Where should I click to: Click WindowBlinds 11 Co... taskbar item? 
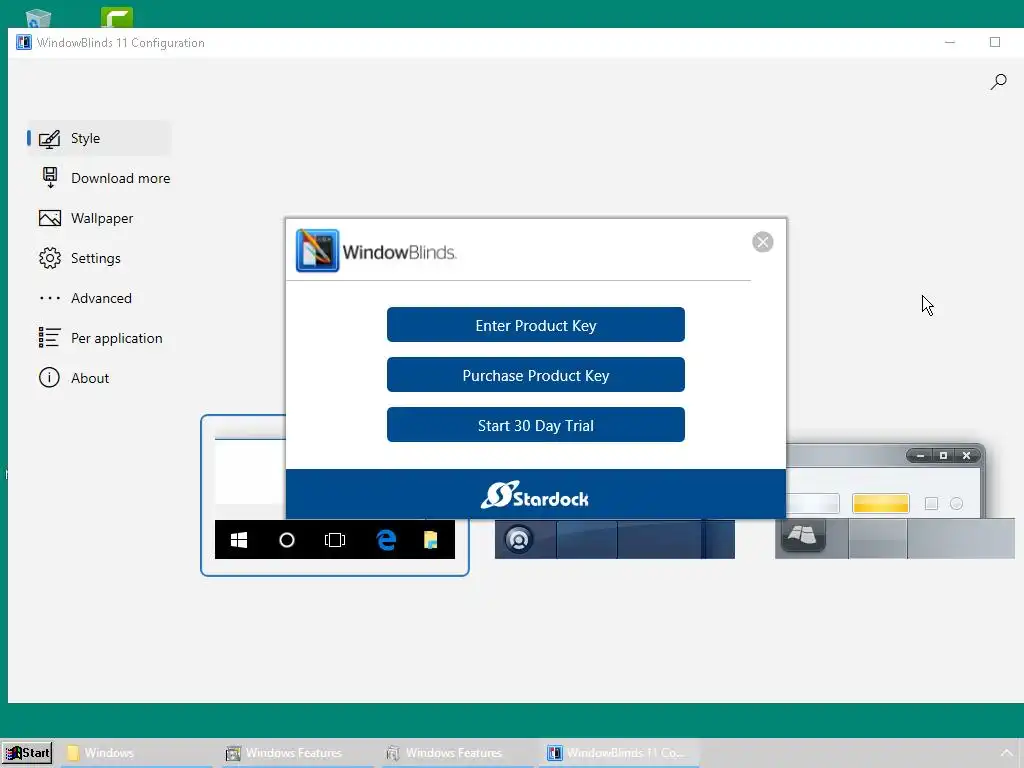pyautogui.click(x=618, y=753)
